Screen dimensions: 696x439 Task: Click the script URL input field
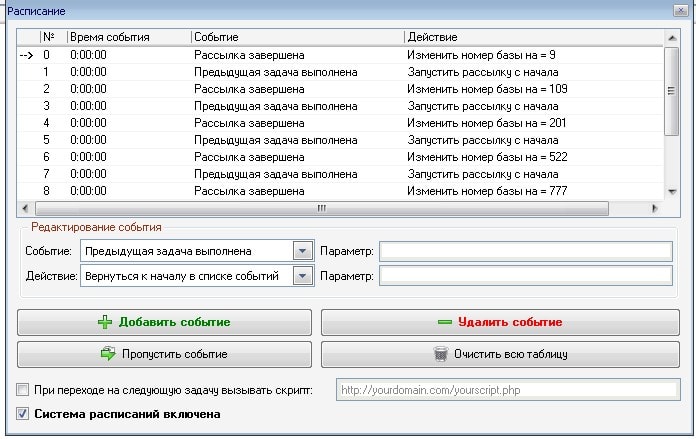point(506,390)
